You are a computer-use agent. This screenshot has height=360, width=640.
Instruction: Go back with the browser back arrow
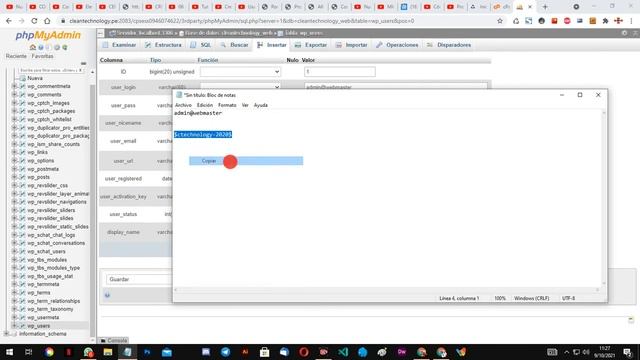click(x=9, y=21)
